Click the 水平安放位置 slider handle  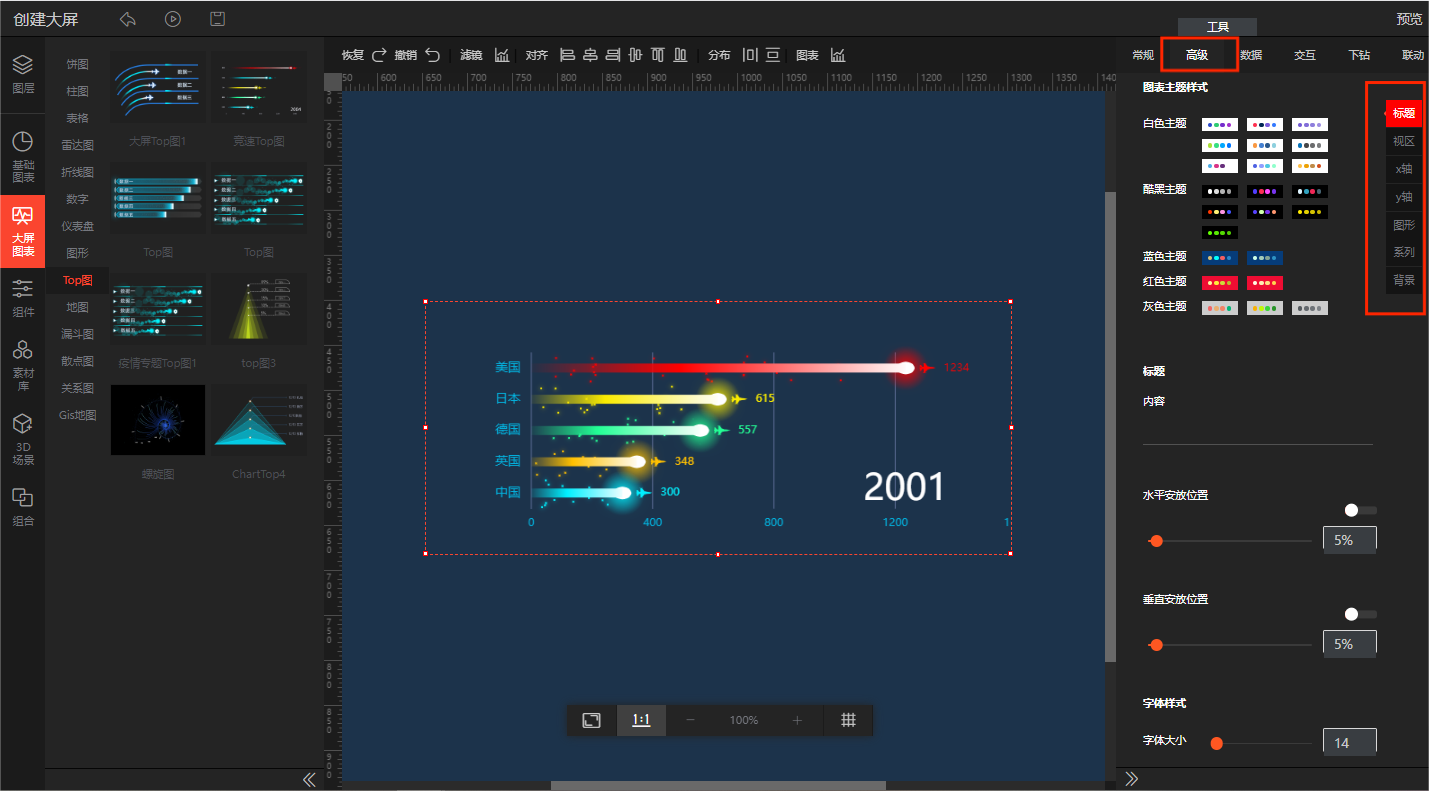click(x=1157, y=541)
